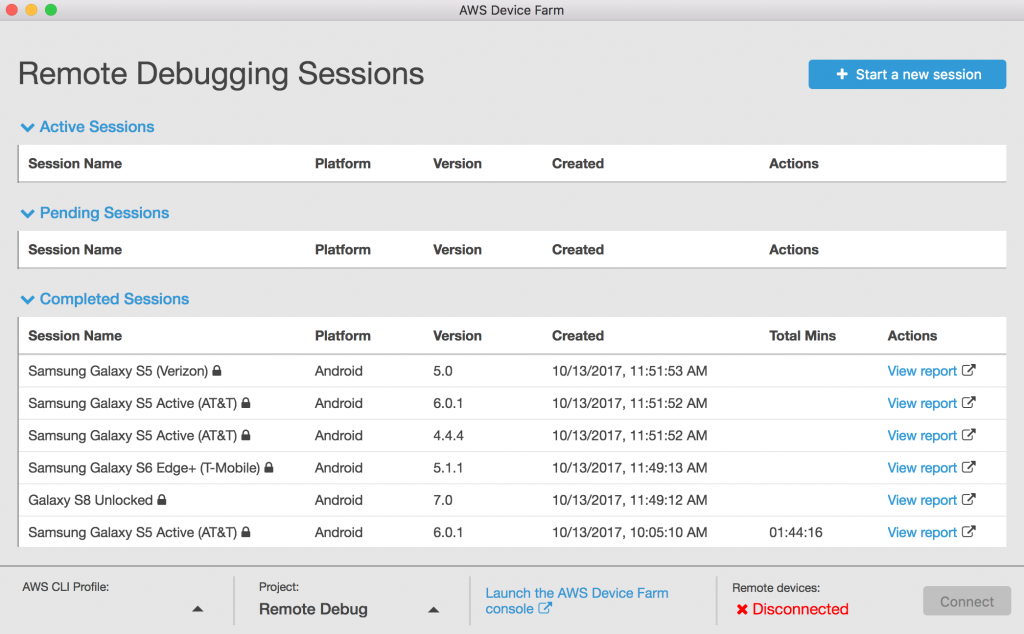The height and width of the screenshot is (634, 1024).
Task: Click the greyed-out Connect button
Action: (967, 601)
